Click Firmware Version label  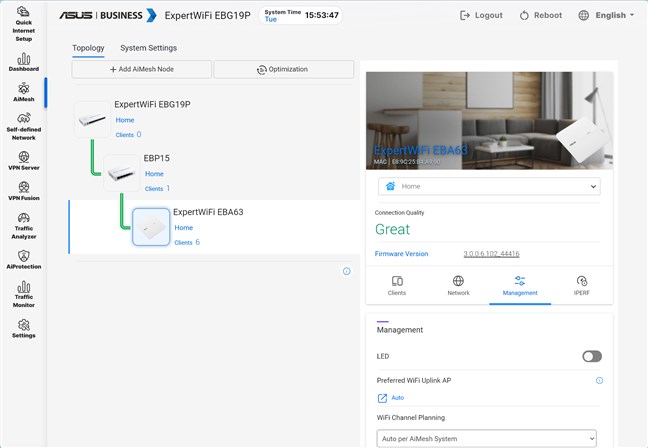click(401, 254)
